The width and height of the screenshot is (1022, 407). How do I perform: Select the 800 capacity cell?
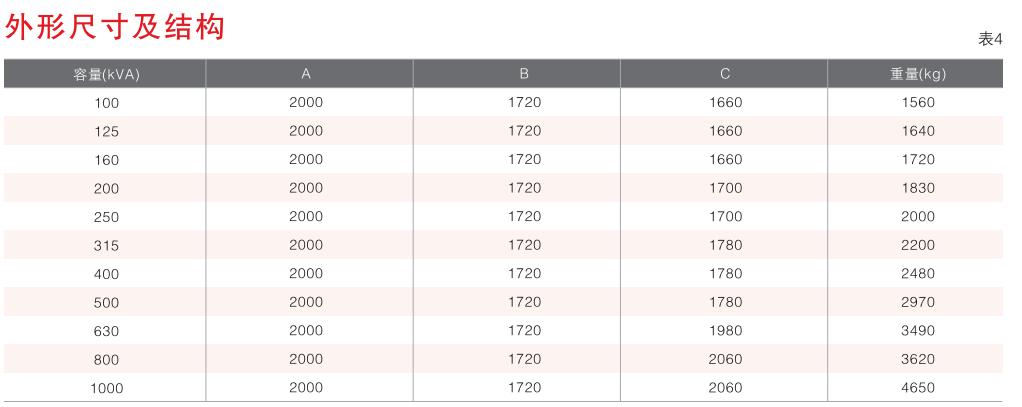click(x=106, y=359)
